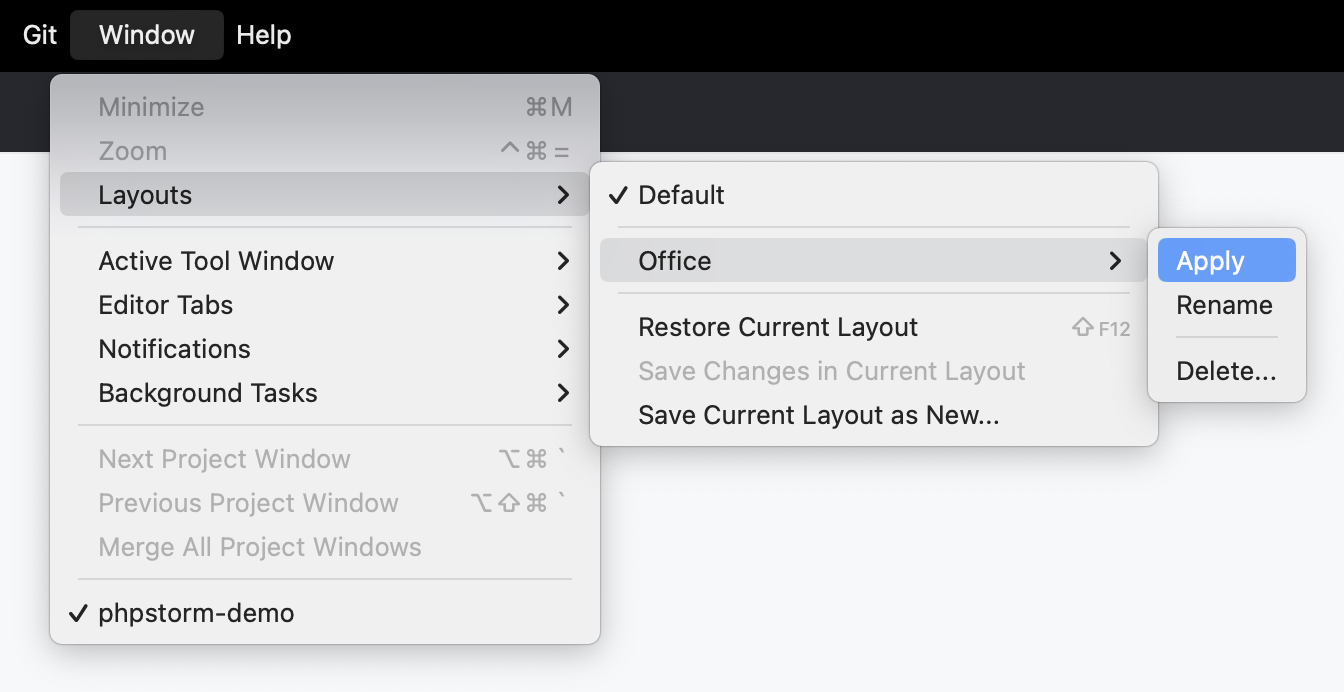This screenshot has width=1344, height=692.
Task: Click the chevron arrow next to Office
Action: pyautogui.click(x=1115, y=261)
